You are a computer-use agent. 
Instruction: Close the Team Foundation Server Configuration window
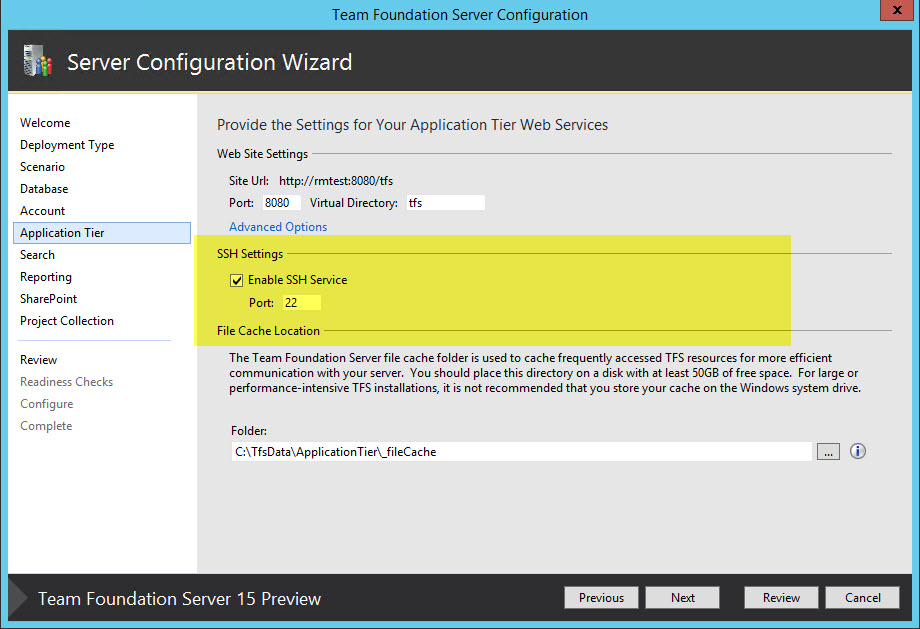coord(897,10)
